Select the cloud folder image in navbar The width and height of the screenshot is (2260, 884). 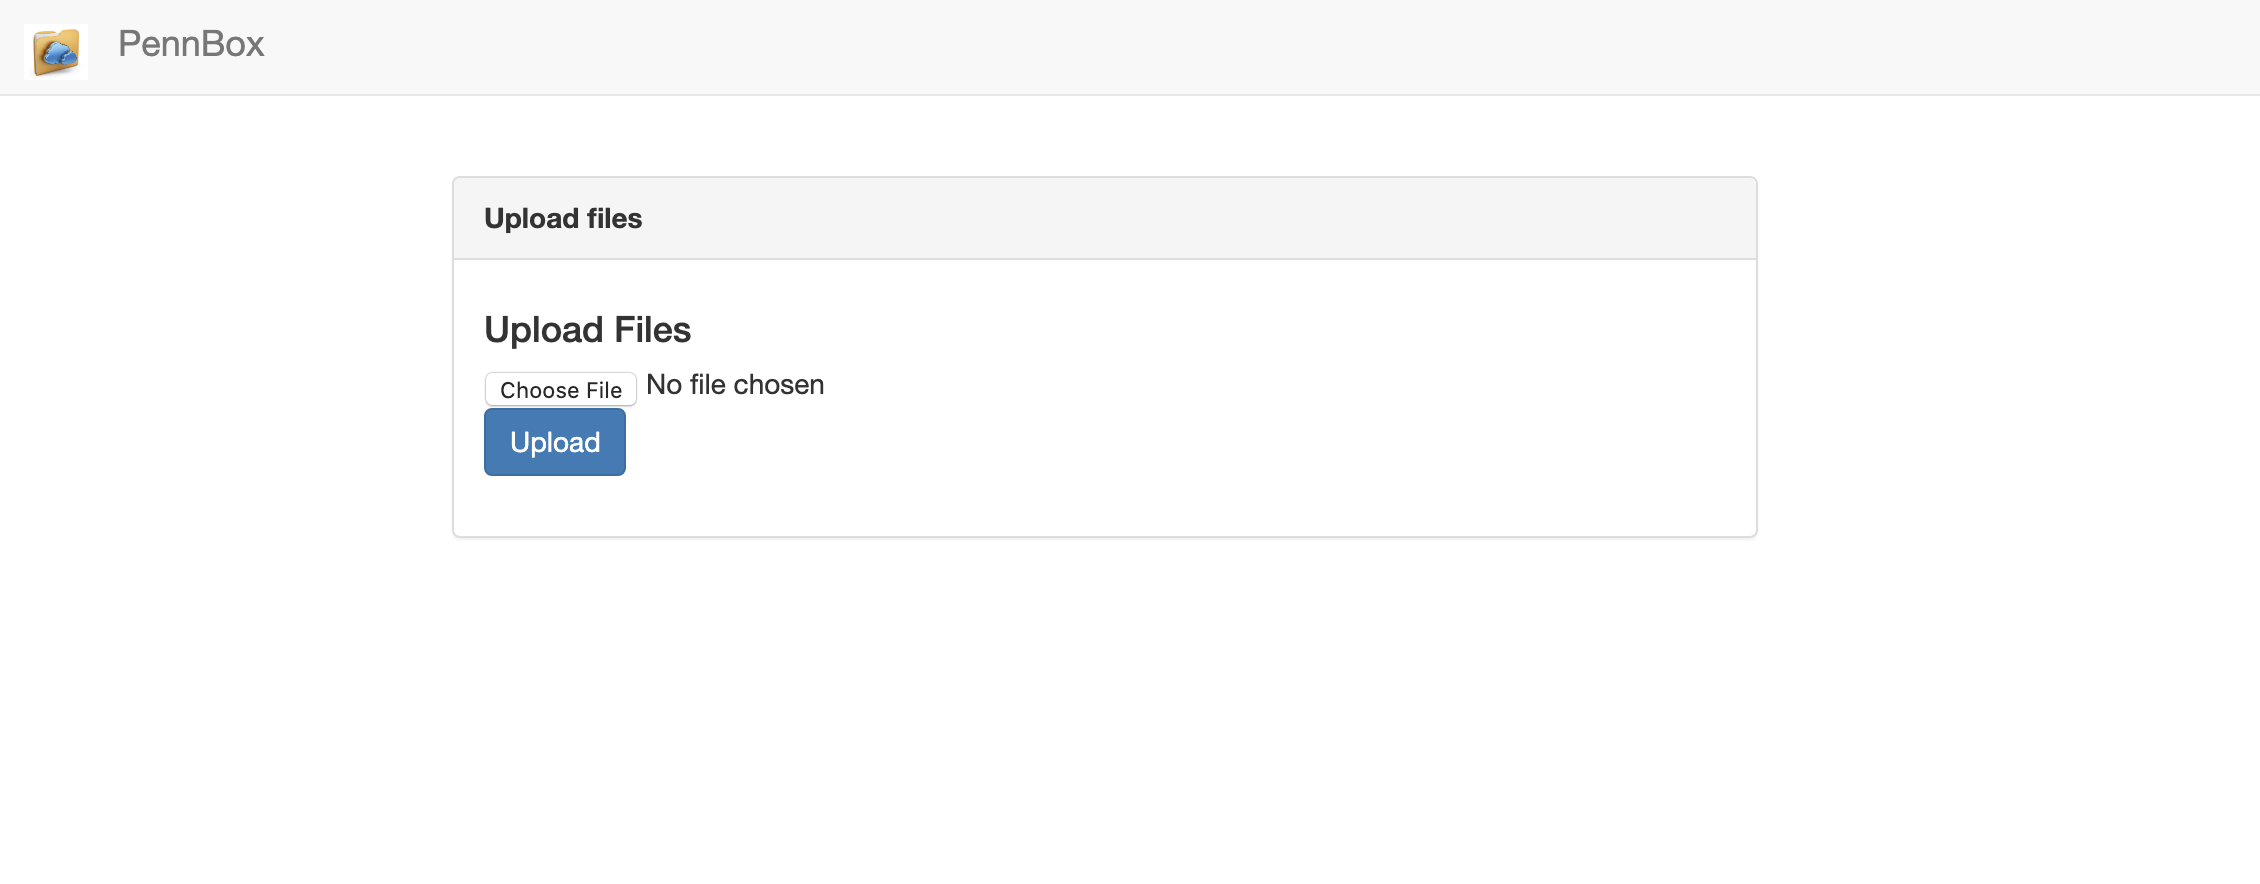(x=56, y=52)
